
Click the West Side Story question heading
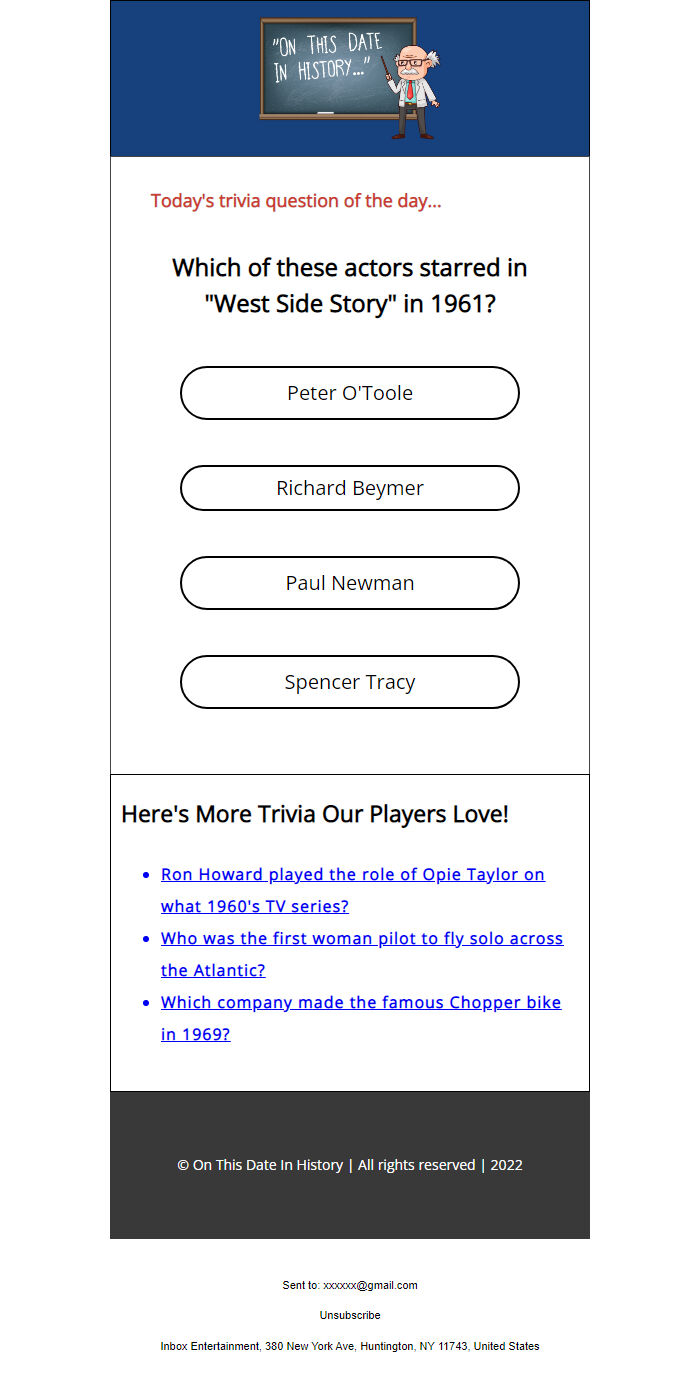click(350, 286)
